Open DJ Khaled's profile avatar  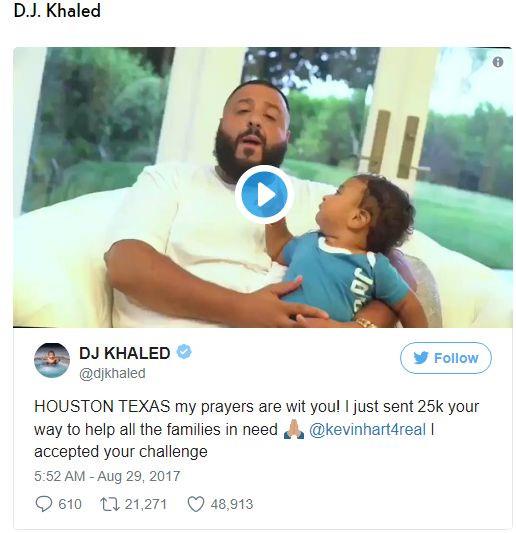52,360
